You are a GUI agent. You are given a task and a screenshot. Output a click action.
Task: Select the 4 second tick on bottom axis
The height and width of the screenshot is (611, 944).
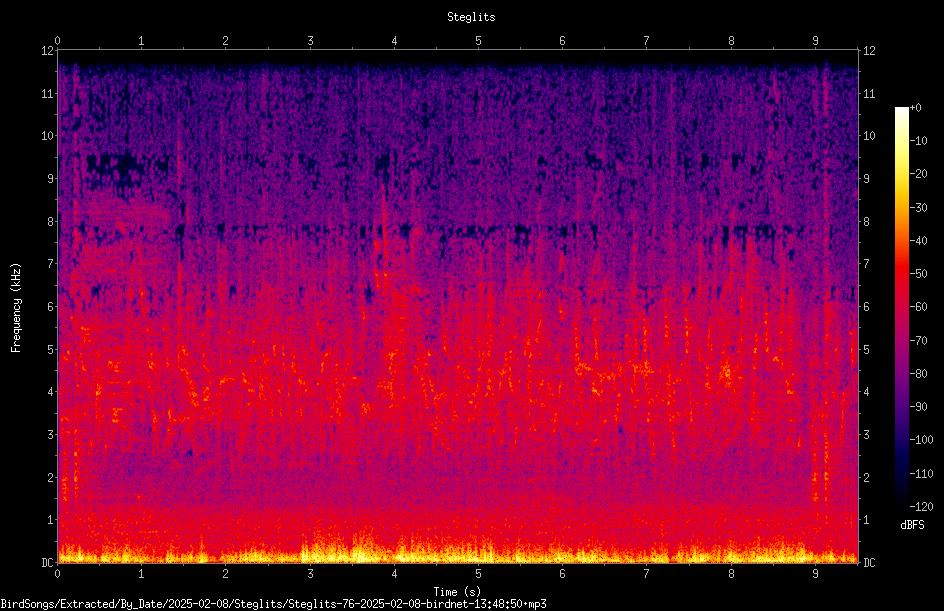[x=394, y=574]
